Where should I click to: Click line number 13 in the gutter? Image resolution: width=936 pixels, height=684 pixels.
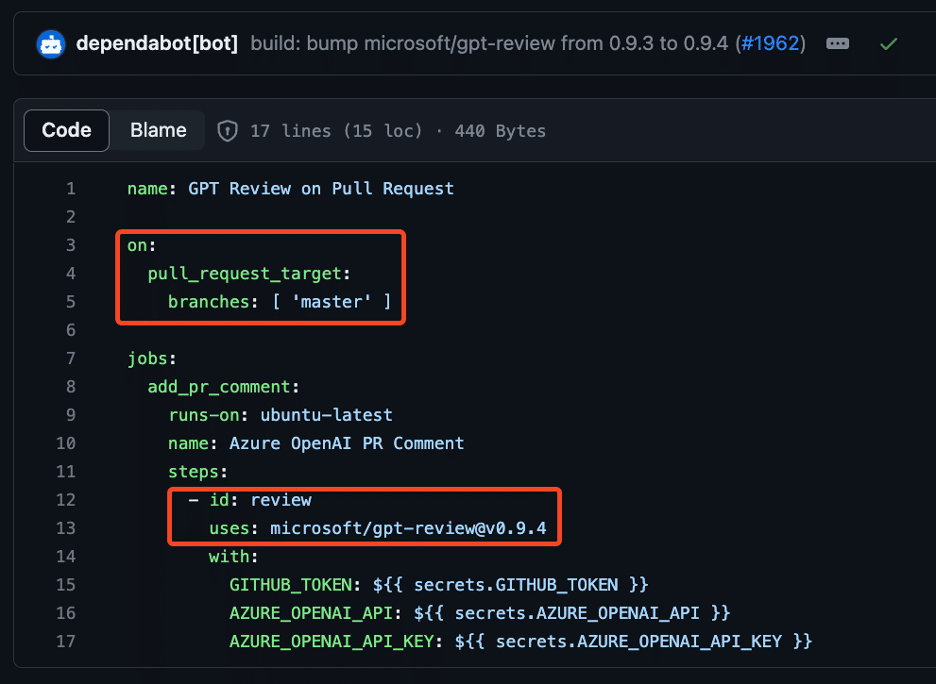[66, 528]
